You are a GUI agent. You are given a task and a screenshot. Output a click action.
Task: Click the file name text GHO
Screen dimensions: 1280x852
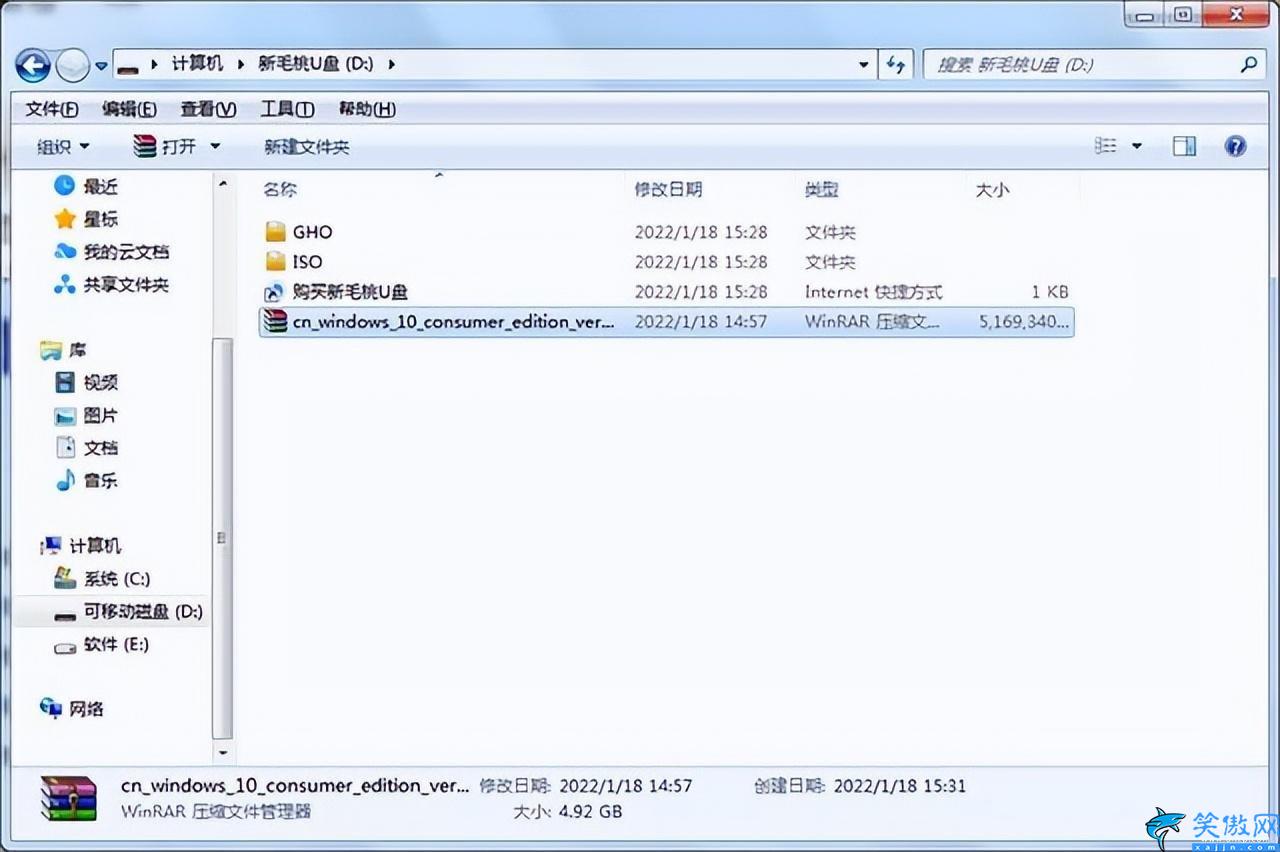(x=312, y=232)
